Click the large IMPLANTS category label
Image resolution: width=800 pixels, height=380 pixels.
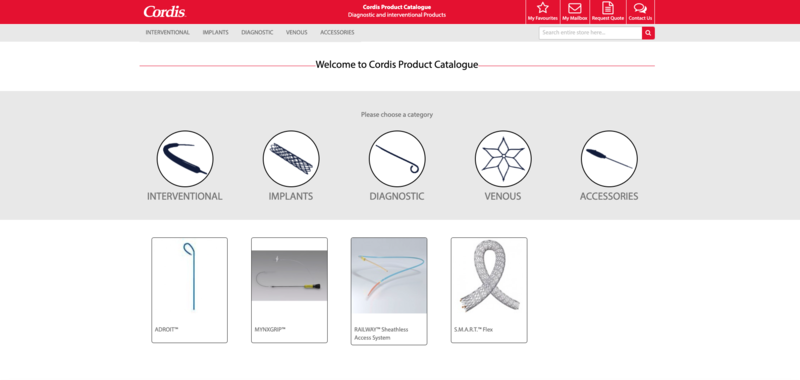(291, 196)
